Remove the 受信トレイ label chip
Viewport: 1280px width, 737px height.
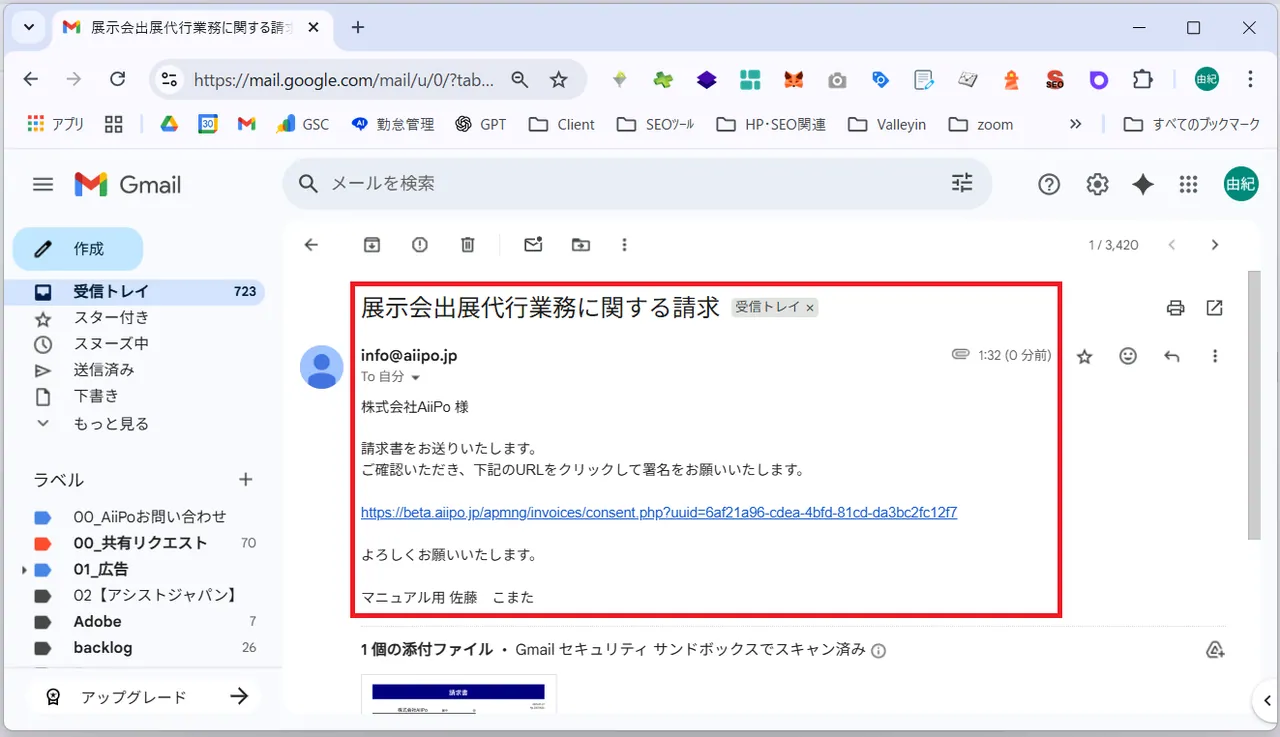(x=810, y=308)
